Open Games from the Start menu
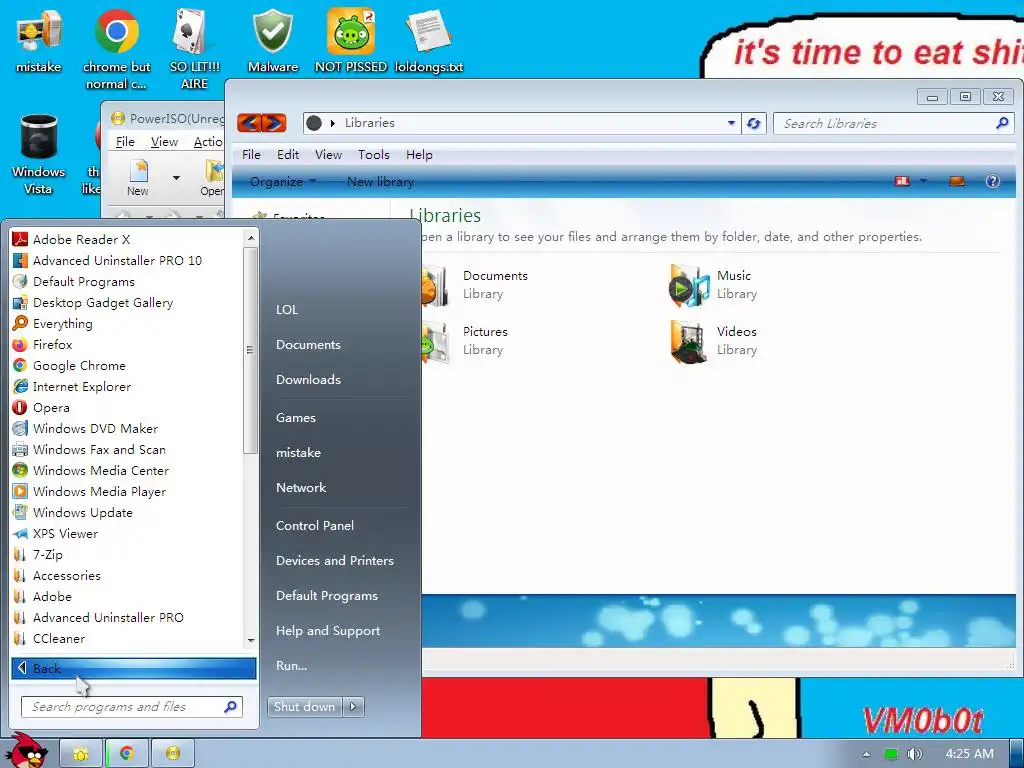This screenshot has width=1024, height=768. (296, 417)
